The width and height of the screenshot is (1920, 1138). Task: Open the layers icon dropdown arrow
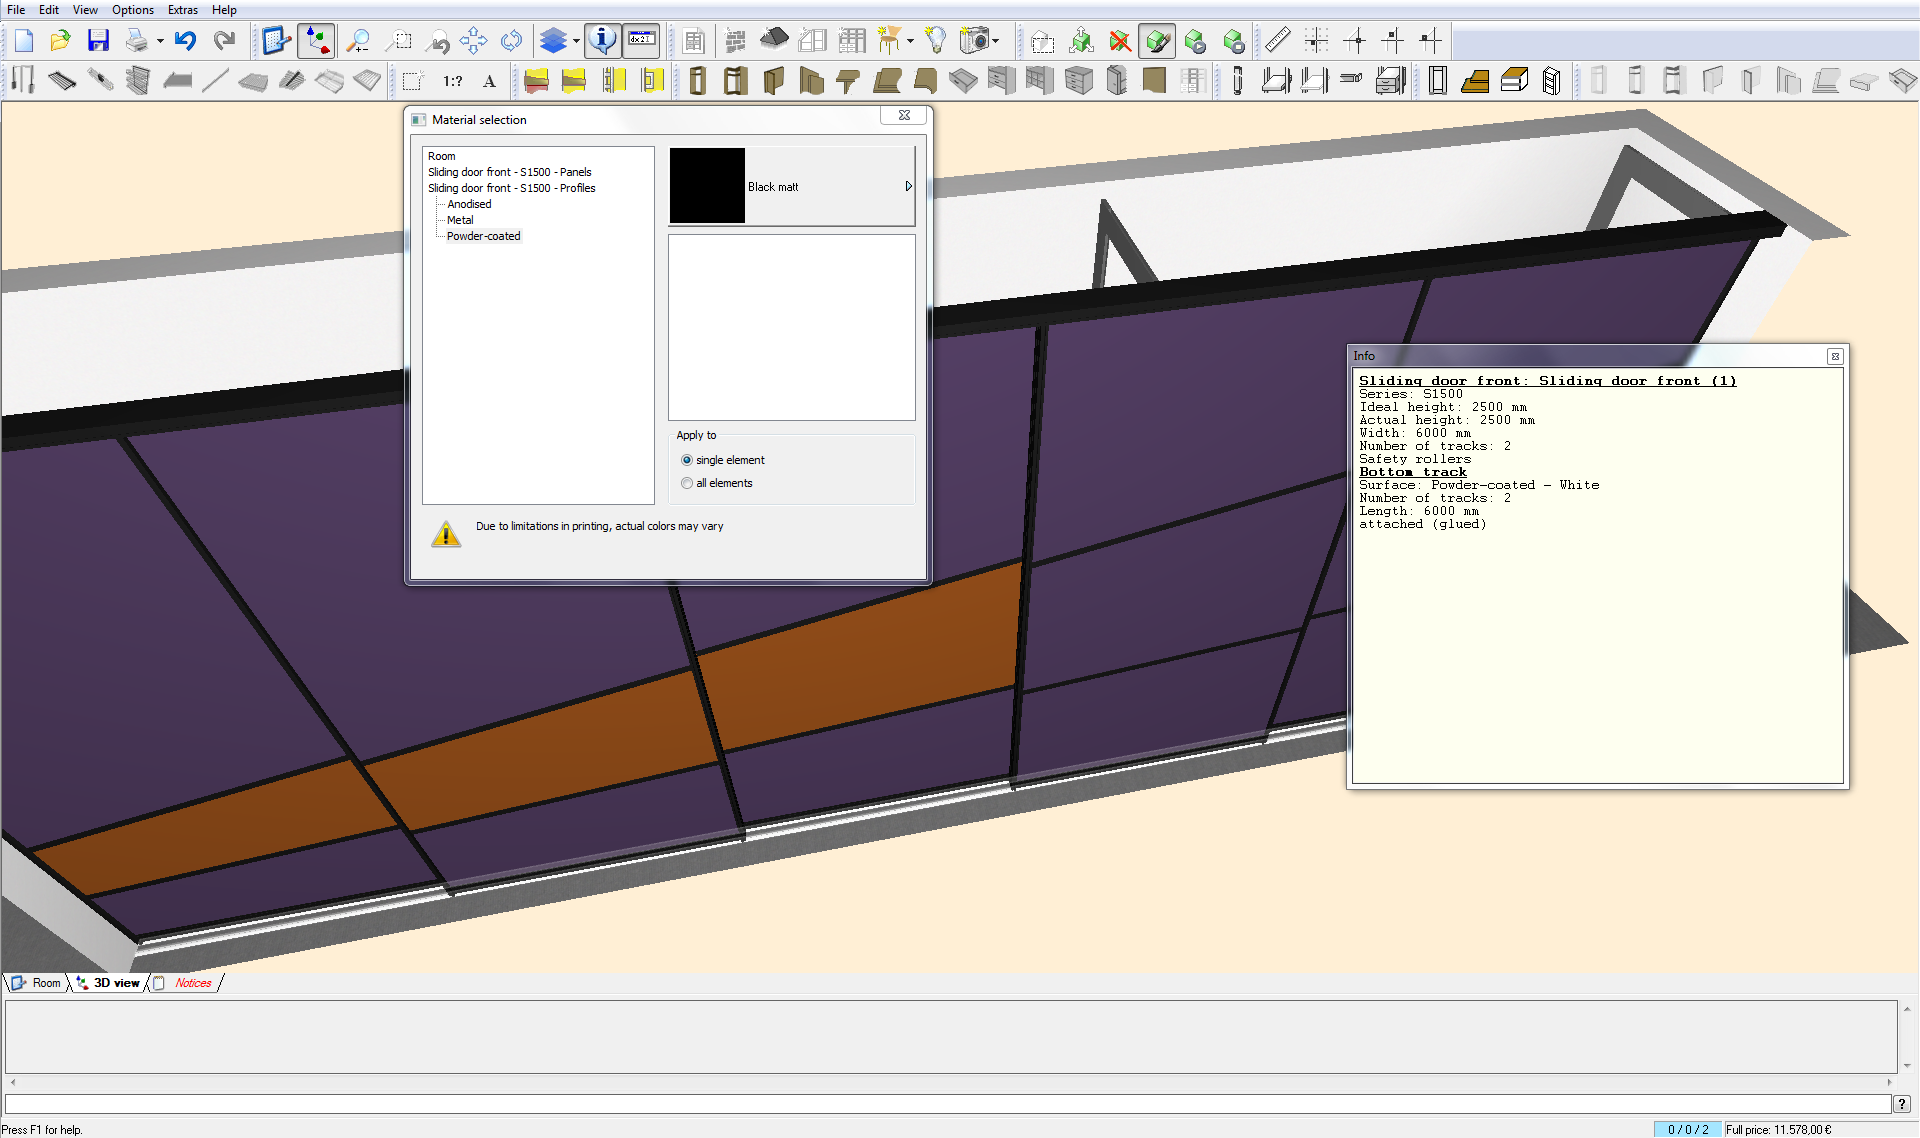(x=576, y=41)
